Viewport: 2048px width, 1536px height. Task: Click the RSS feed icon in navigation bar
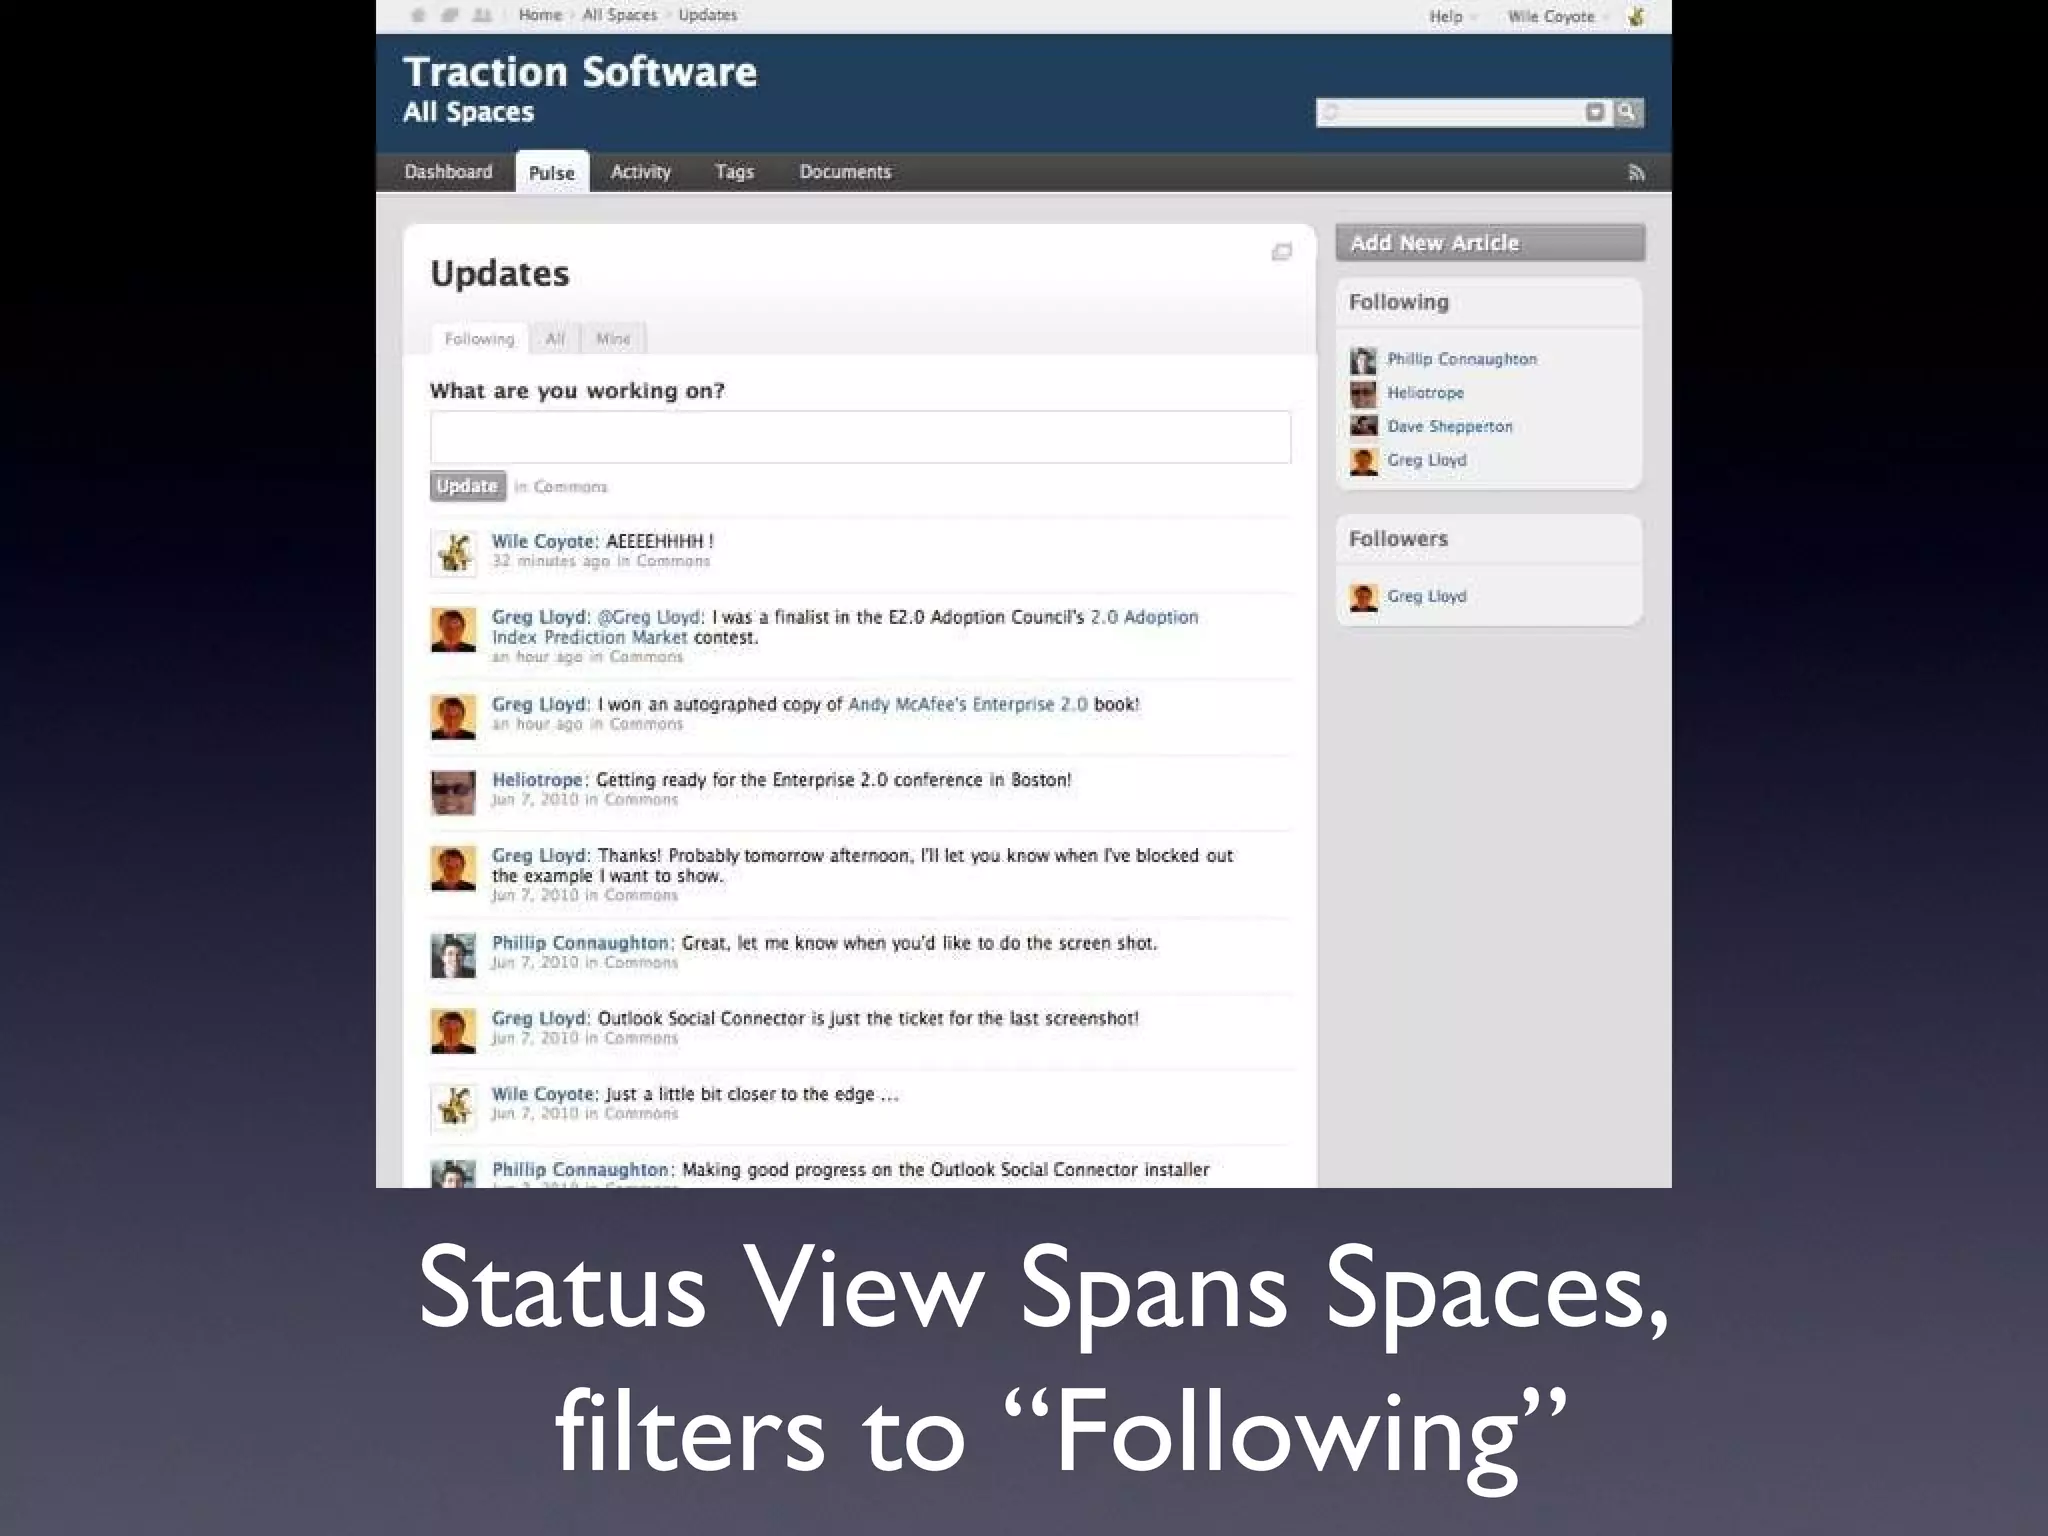coord(1636,173)
